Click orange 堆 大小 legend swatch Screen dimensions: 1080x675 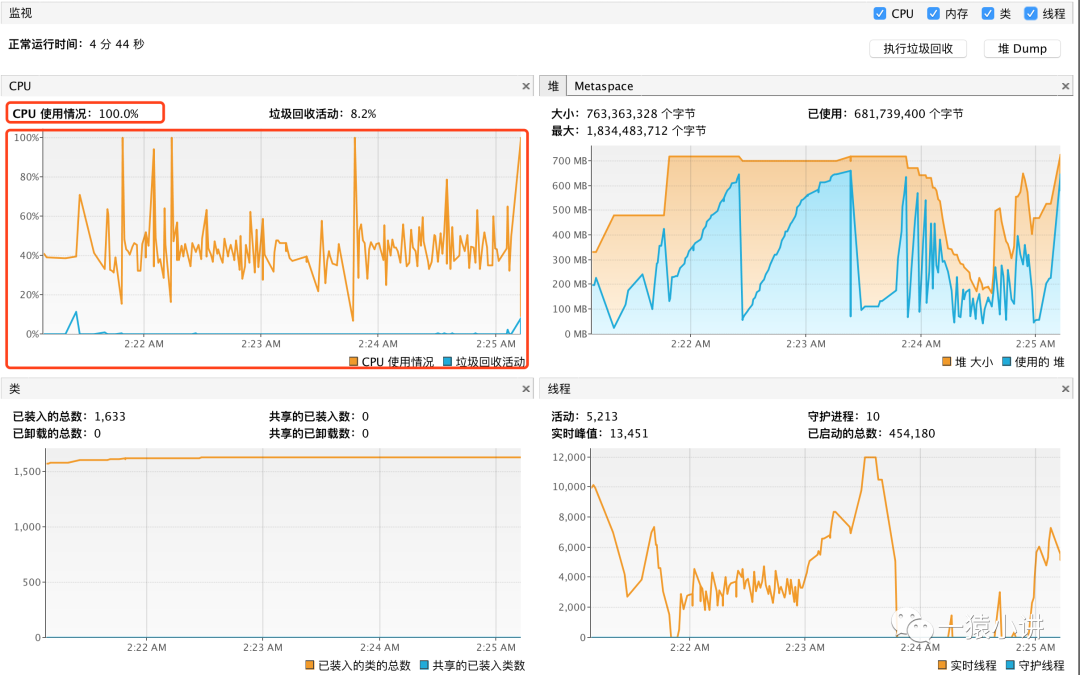click(x=946, y=362)
